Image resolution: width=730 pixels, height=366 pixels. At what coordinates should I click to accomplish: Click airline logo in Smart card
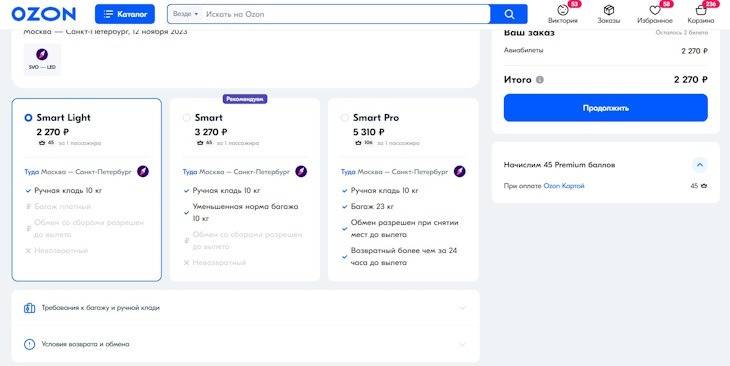coord(301,172)
